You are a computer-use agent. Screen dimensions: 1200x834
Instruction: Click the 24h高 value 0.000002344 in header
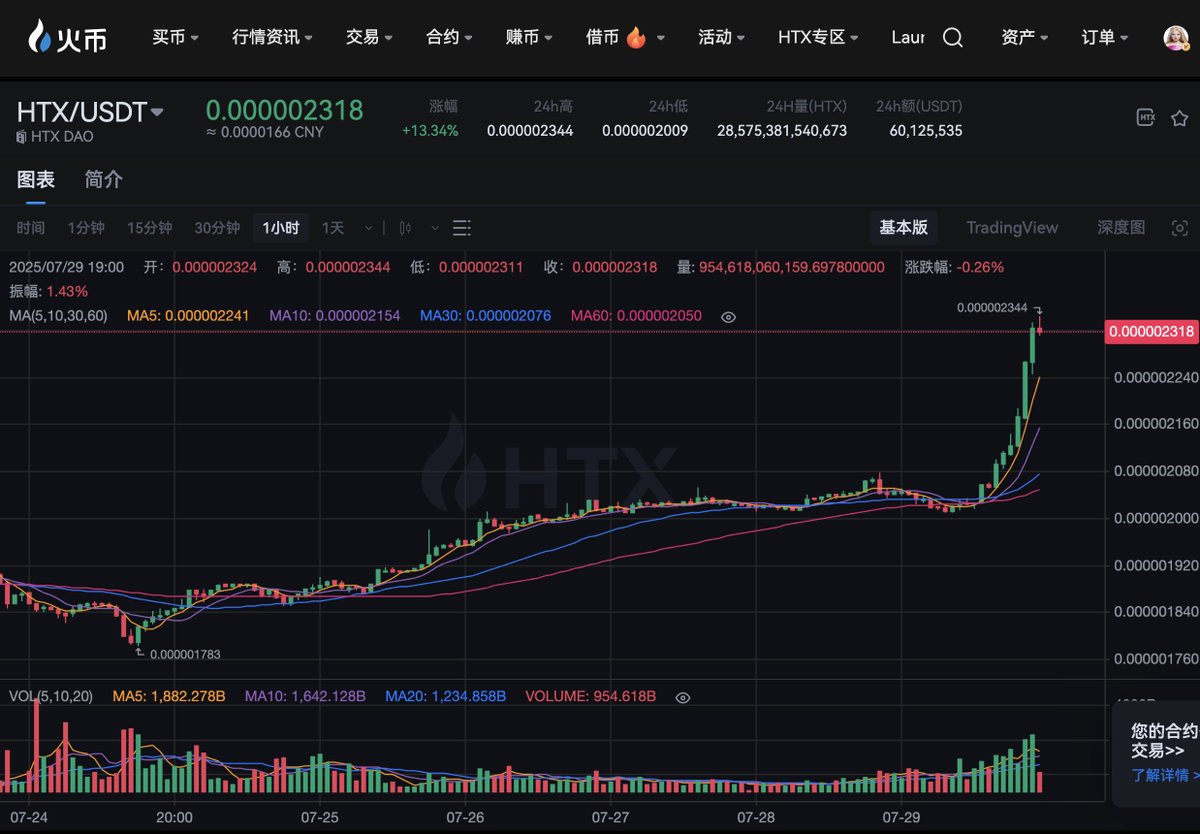point(530,131)
